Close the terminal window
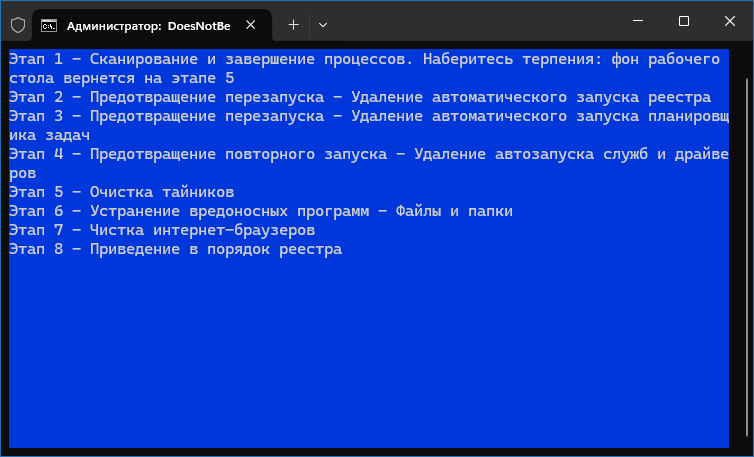The width and height of the screenshot is (754, 457). [x=729, y=22]
